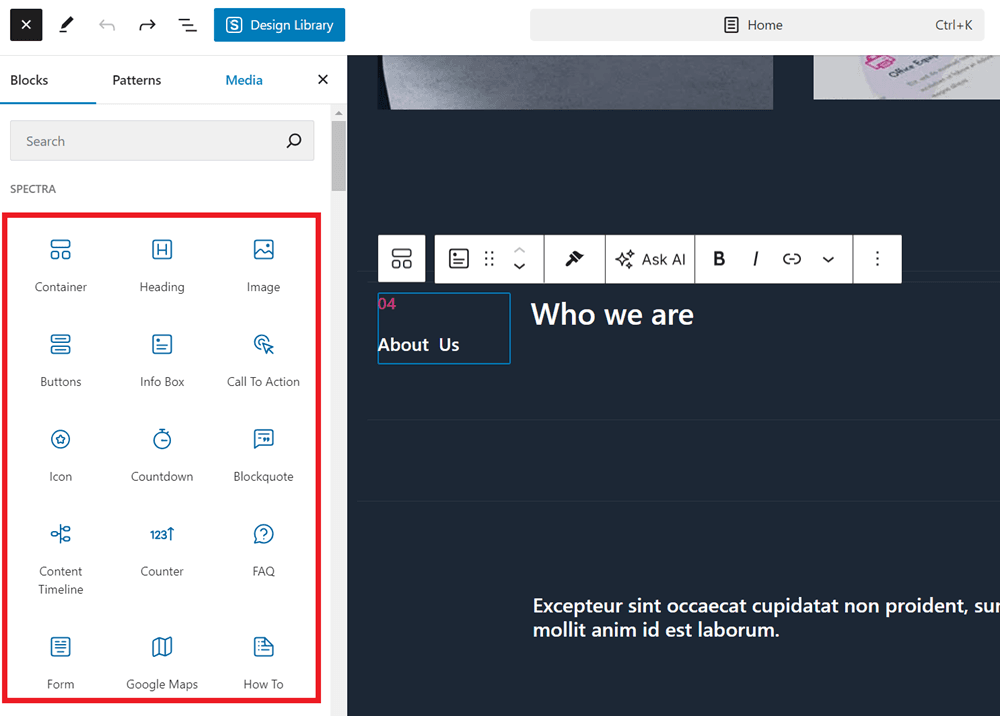Open the block options three-dot menu
1000x716 pixels.
tap(877, 259)
